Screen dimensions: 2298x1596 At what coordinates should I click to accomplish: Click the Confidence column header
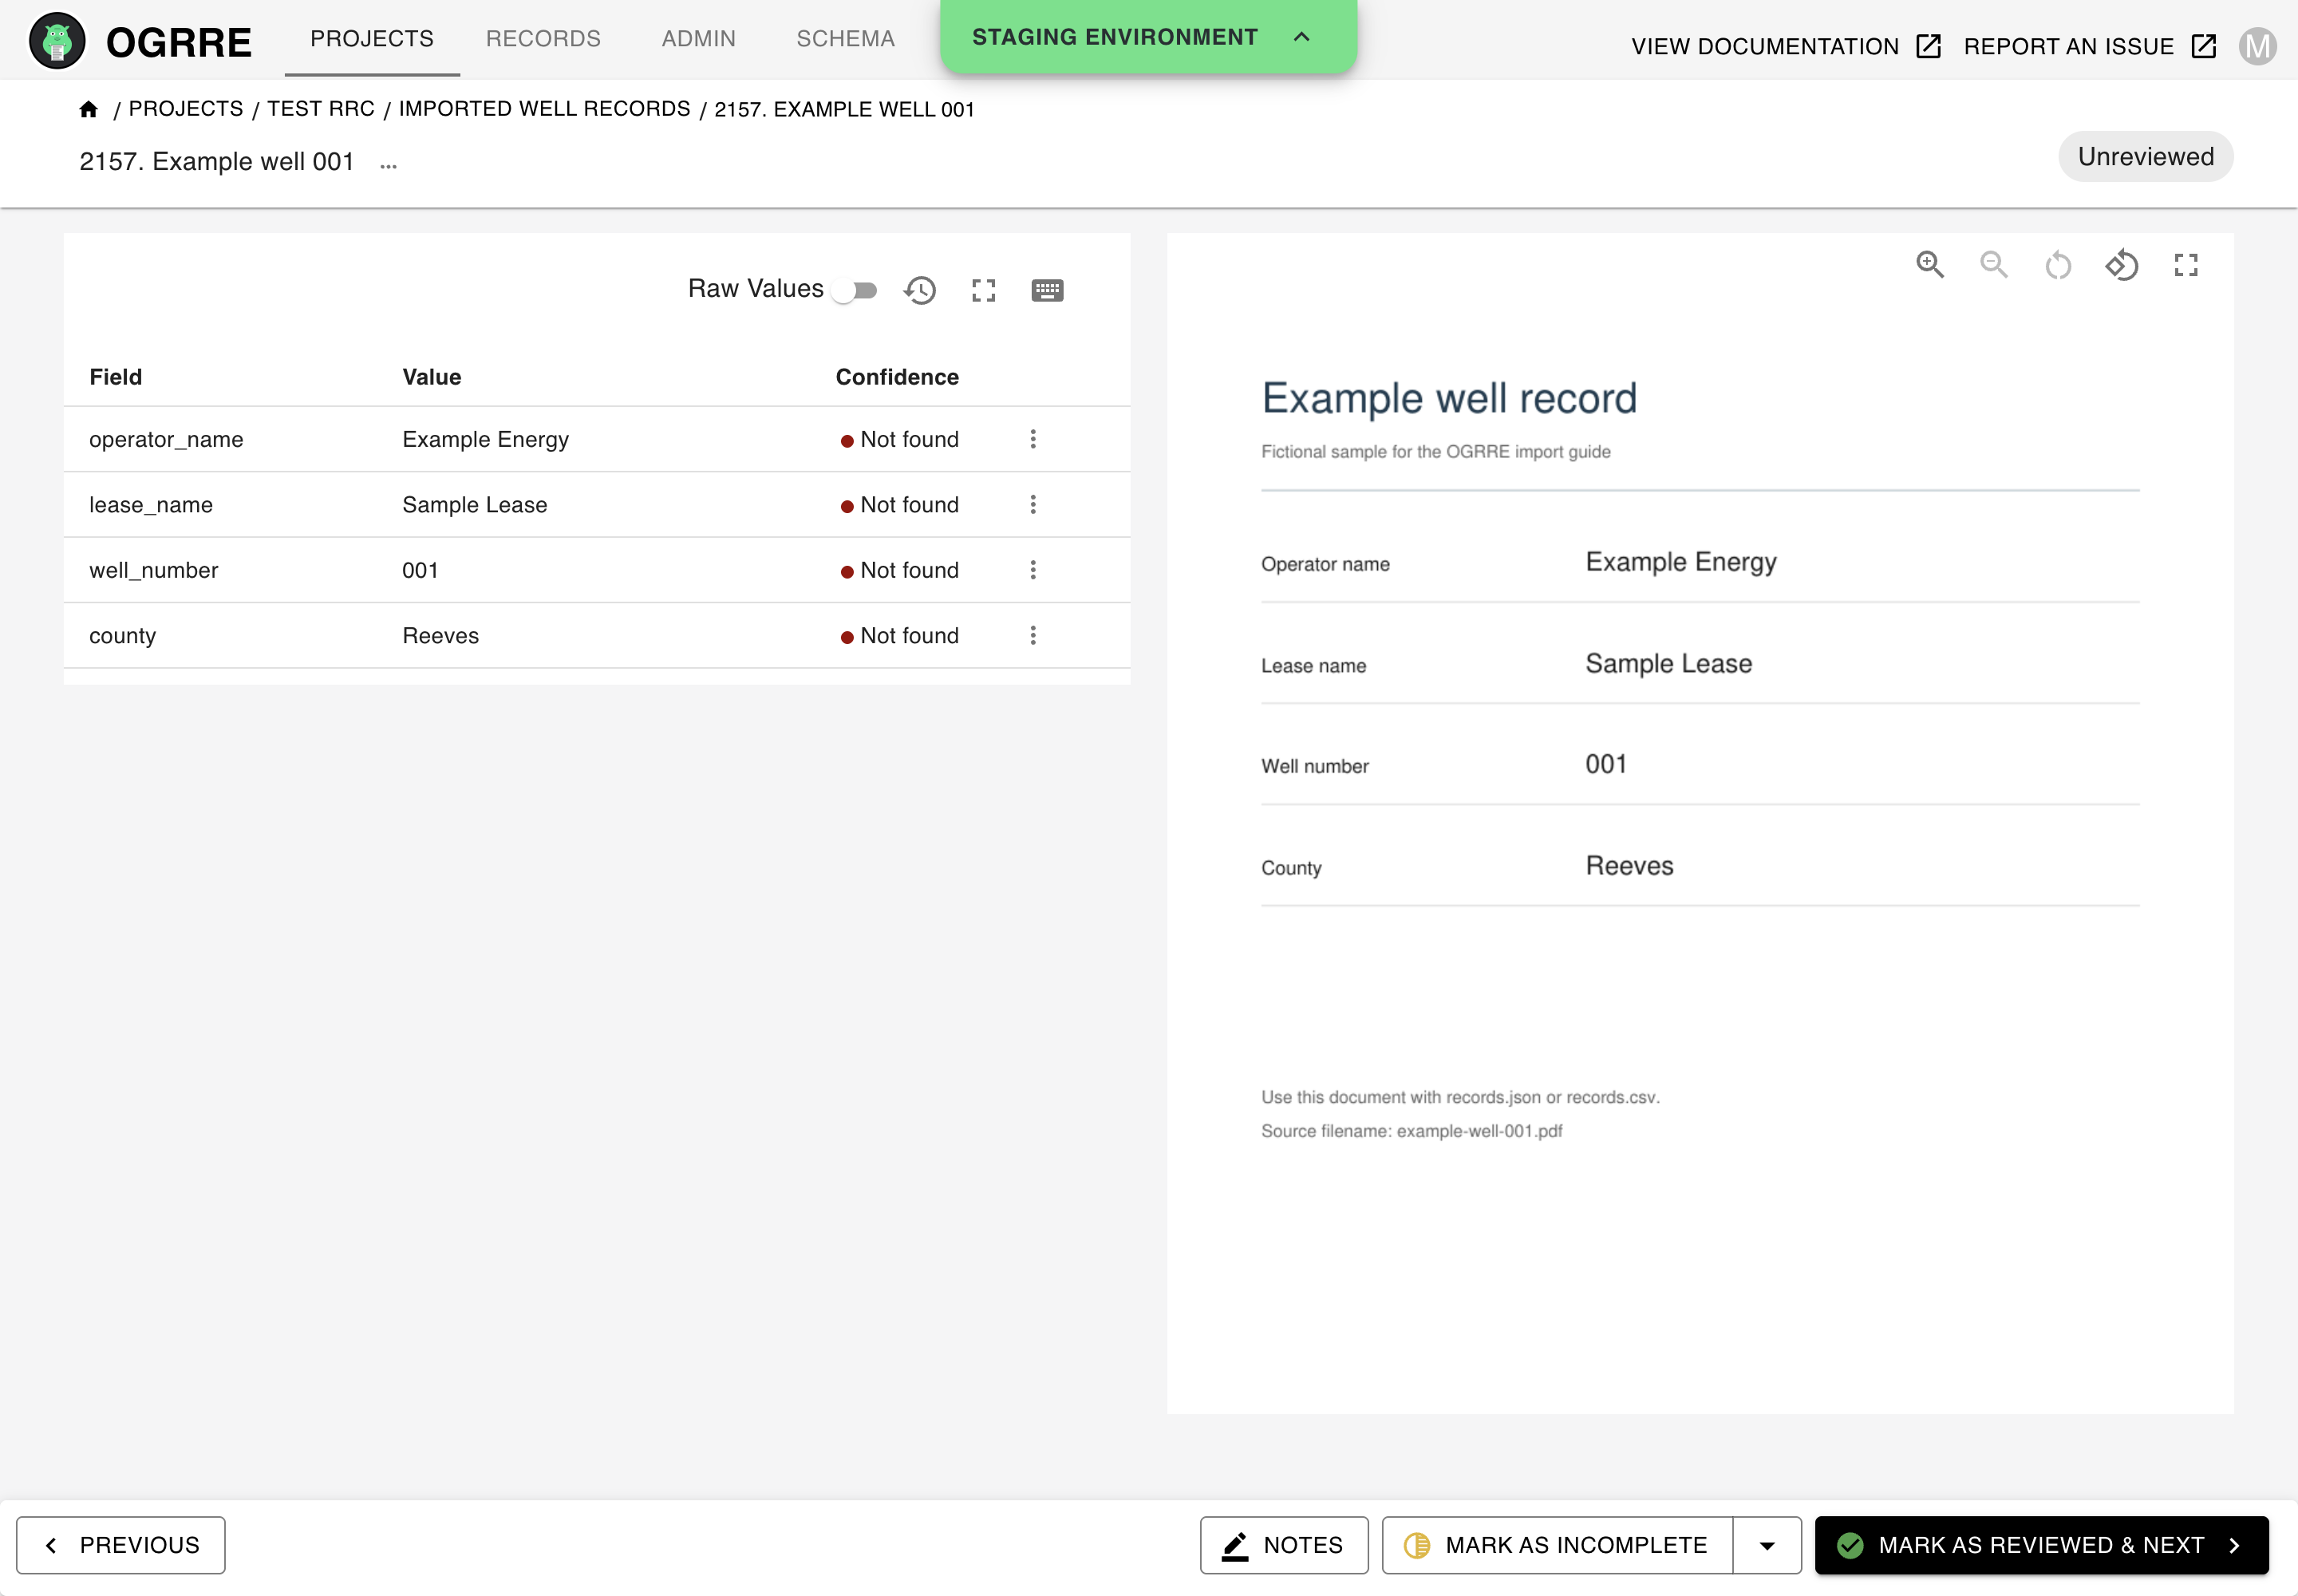(x=897, y=377)
